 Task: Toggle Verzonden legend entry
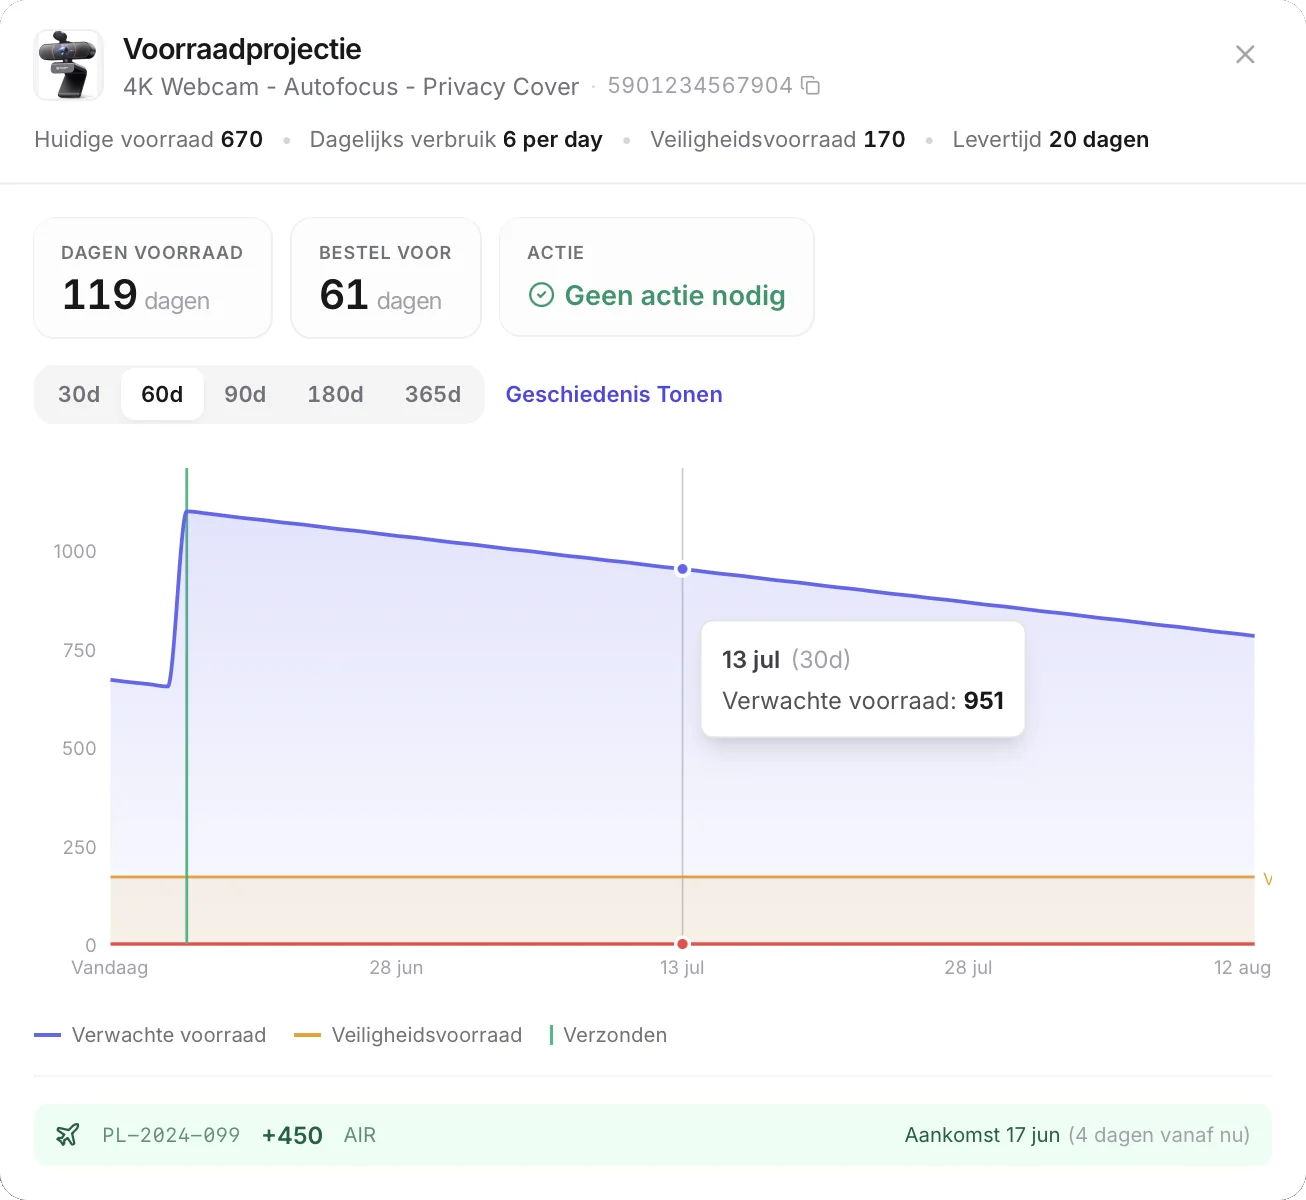point(608,1035)
